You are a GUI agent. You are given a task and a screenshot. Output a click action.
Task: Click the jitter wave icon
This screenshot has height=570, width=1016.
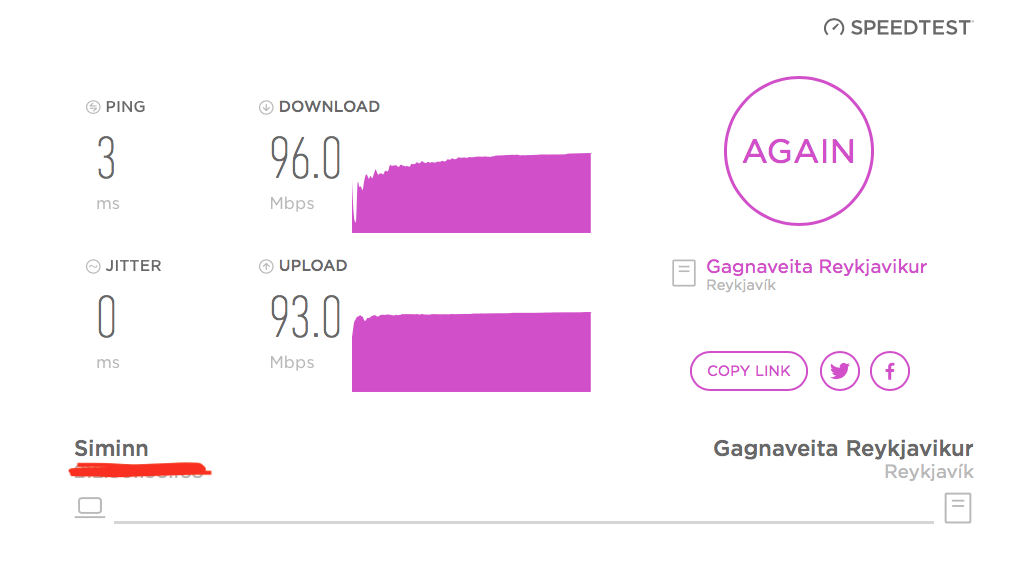[93, 266]
